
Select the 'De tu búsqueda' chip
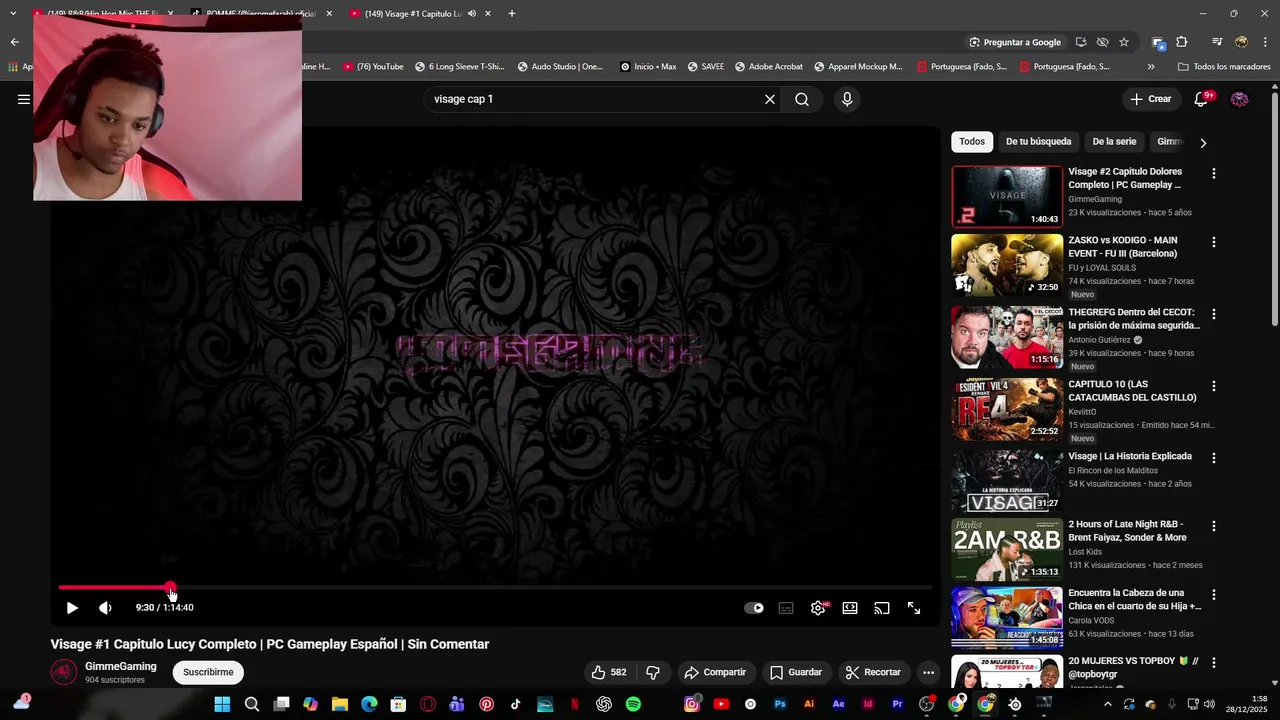pos(1038,142)
